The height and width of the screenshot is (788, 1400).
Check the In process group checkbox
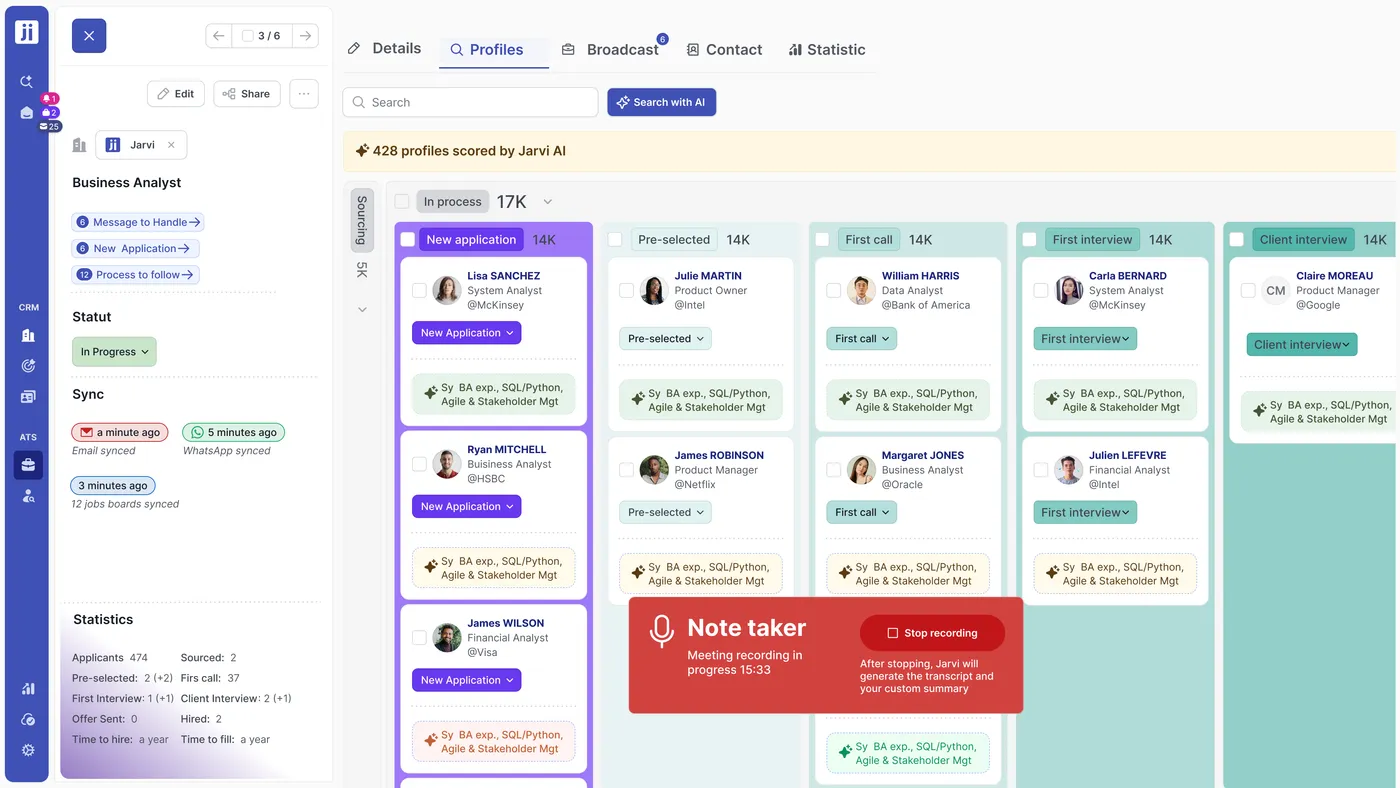click(x=402, y=201)
